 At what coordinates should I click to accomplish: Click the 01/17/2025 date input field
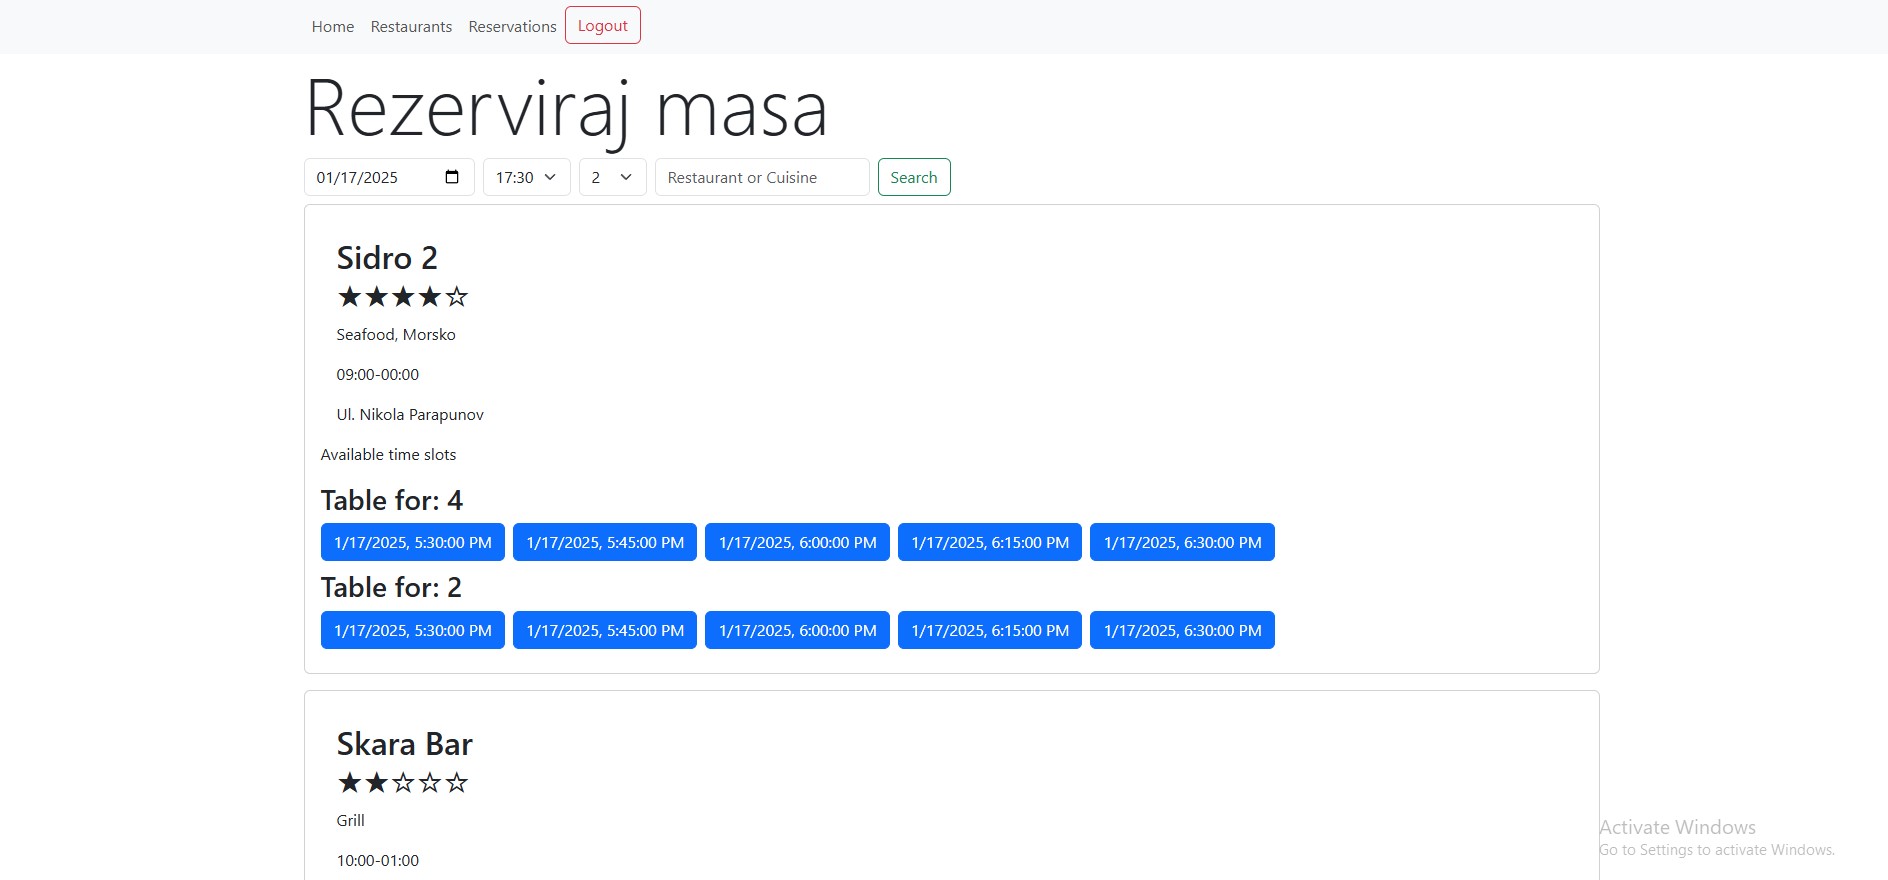[370, 177]
